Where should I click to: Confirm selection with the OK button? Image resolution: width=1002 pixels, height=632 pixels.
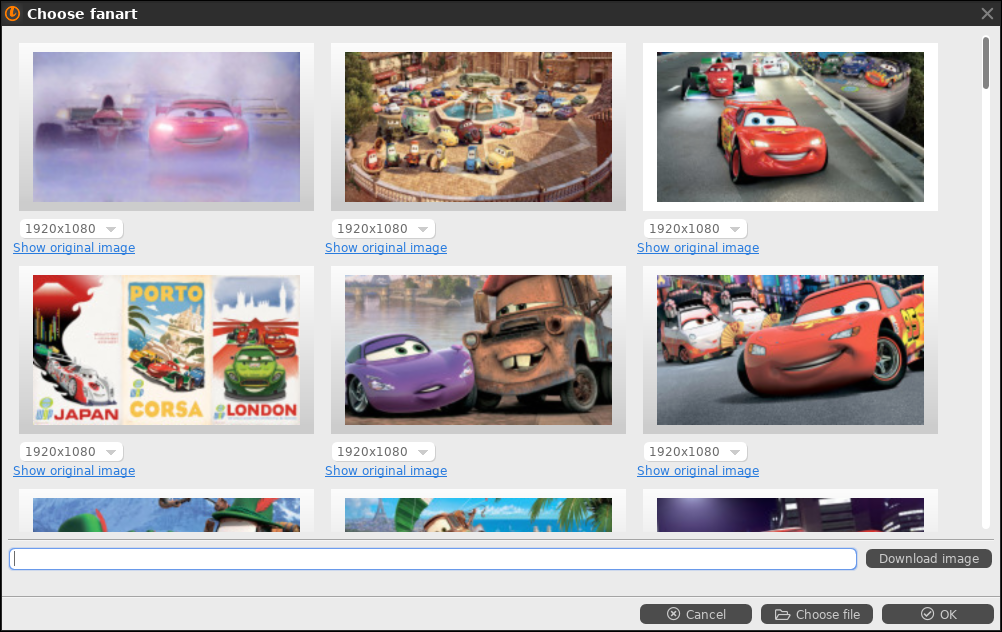938,614
